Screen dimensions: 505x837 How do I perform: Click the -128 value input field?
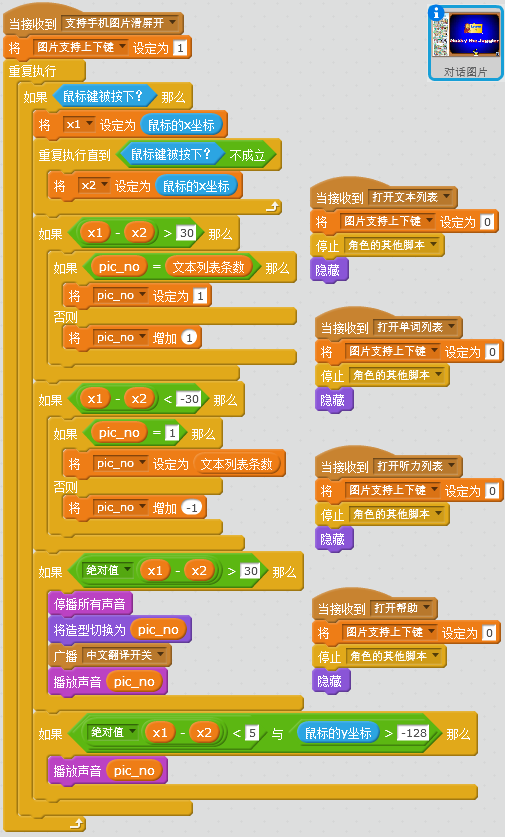pos(413,733)
